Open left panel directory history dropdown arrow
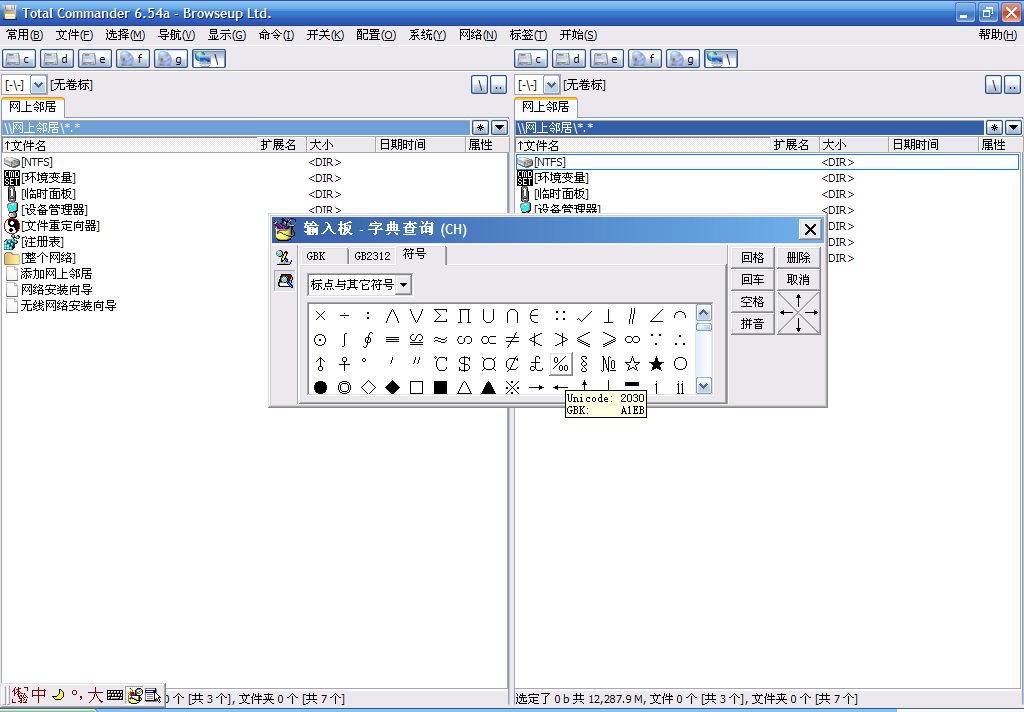 [499, 127]
